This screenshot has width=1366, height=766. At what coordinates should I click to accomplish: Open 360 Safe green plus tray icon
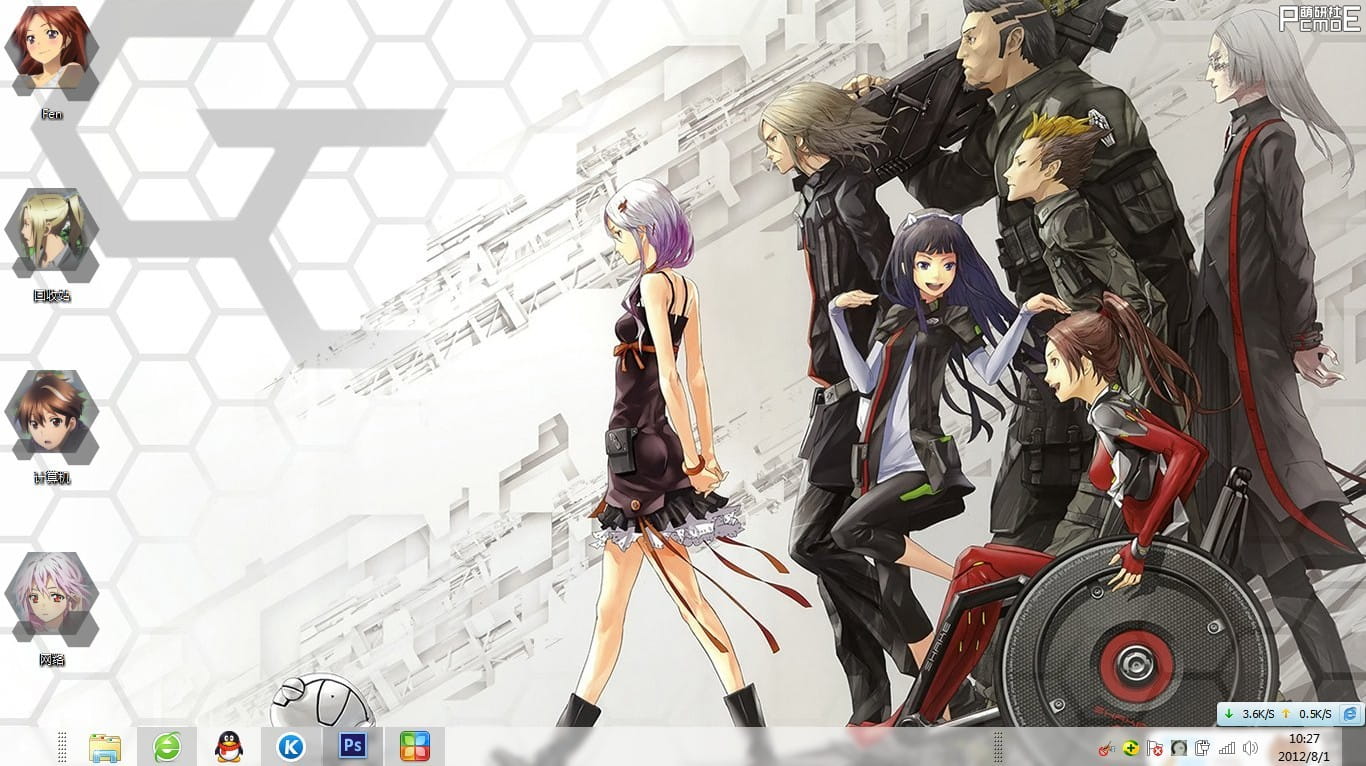click(1130, 748)
